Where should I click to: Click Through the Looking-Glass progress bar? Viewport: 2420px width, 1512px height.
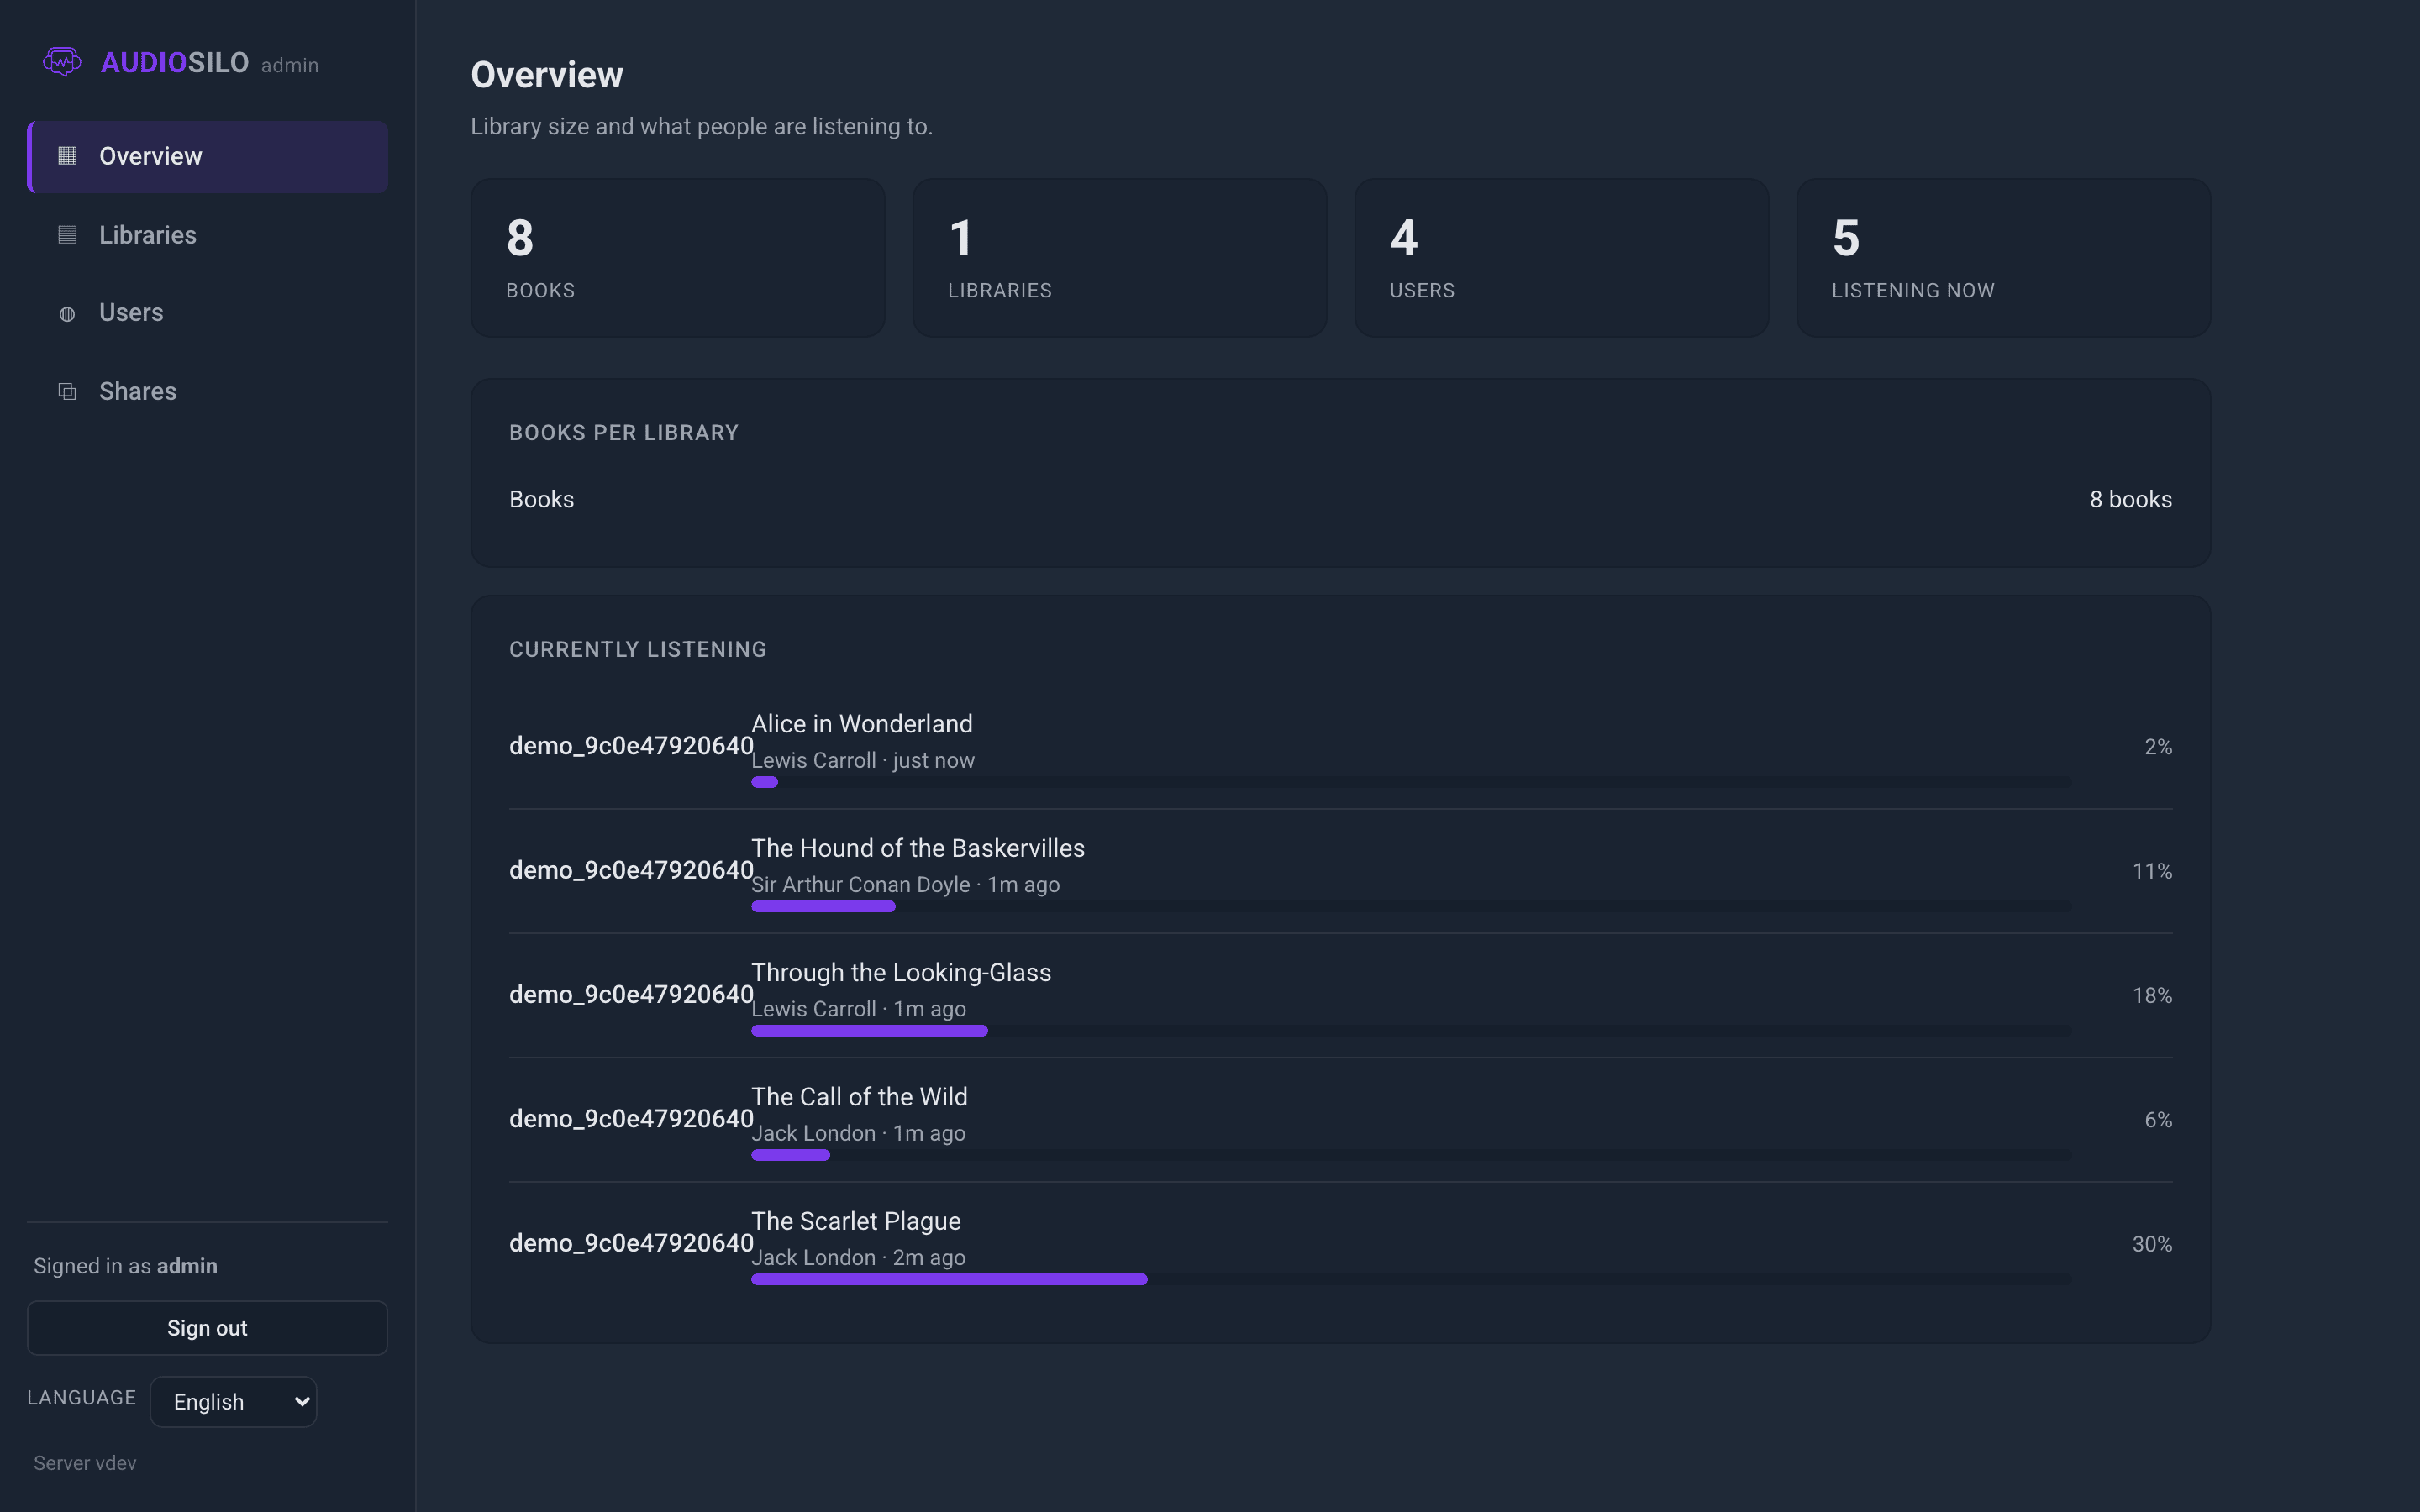1411,1031
